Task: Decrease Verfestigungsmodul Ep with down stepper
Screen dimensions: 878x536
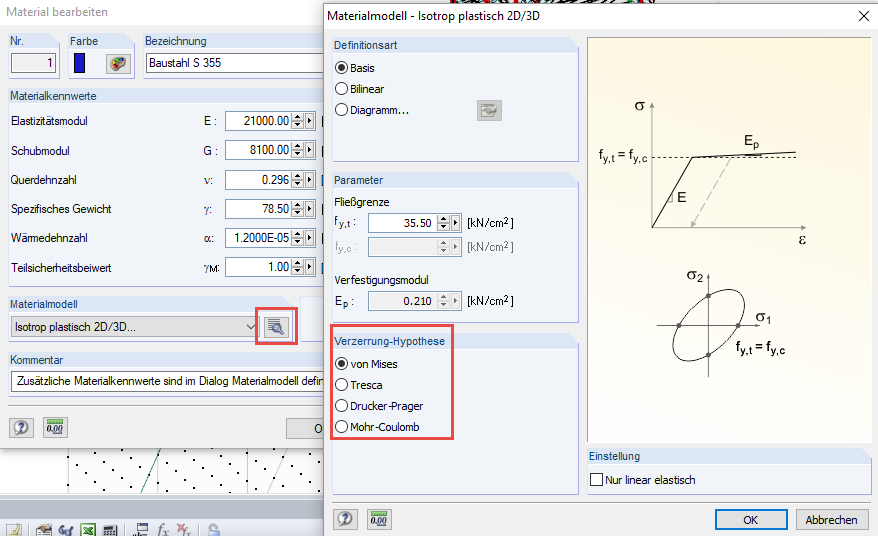Action: click(443, 305)
